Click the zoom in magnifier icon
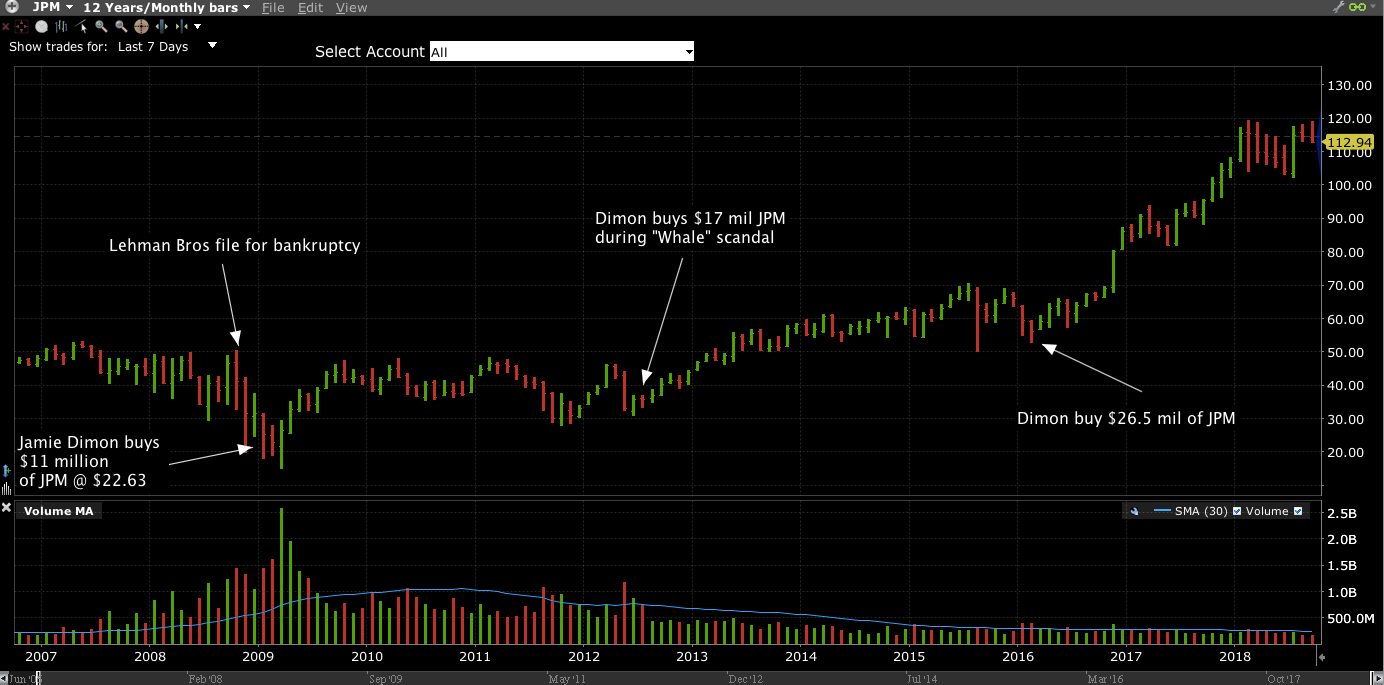Viewport: 1384px width, 685px height. [x=102, y=27]
